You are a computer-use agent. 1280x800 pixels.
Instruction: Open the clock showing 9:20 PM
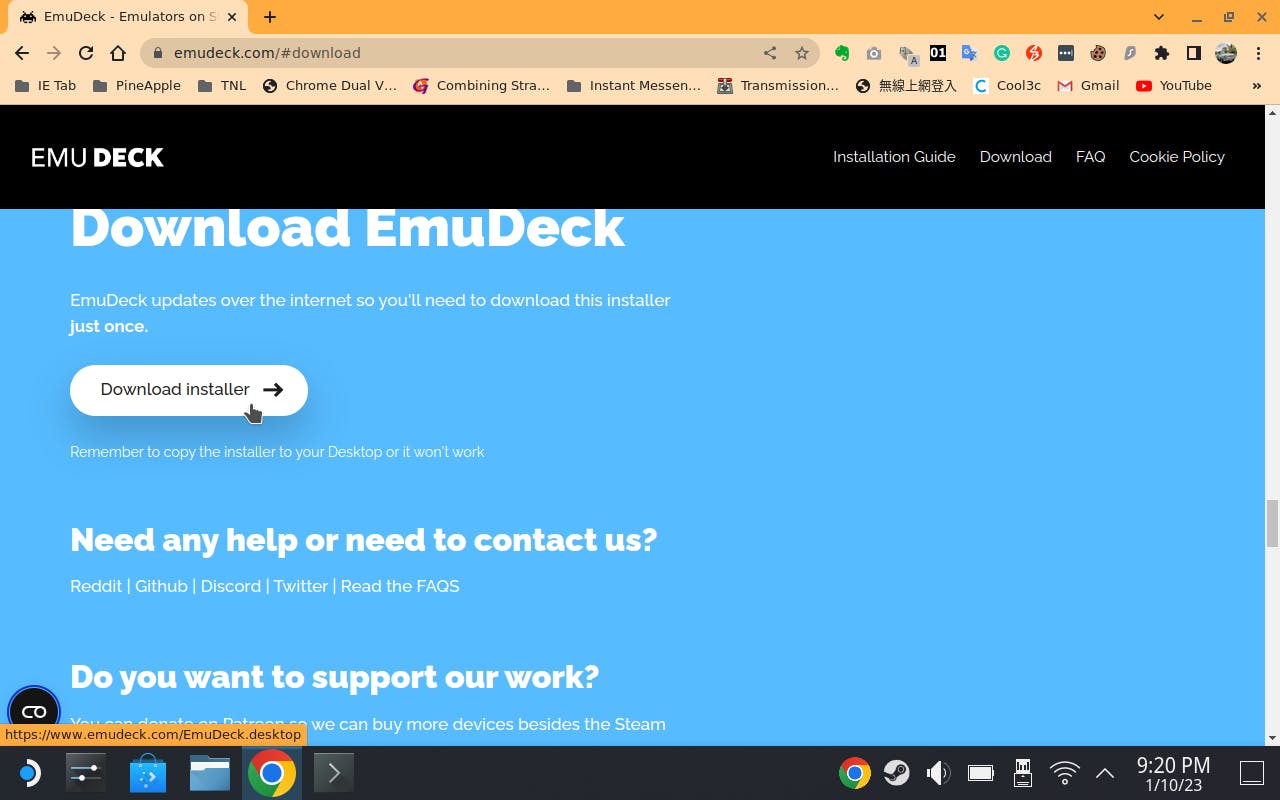(x=1173, y=773)
